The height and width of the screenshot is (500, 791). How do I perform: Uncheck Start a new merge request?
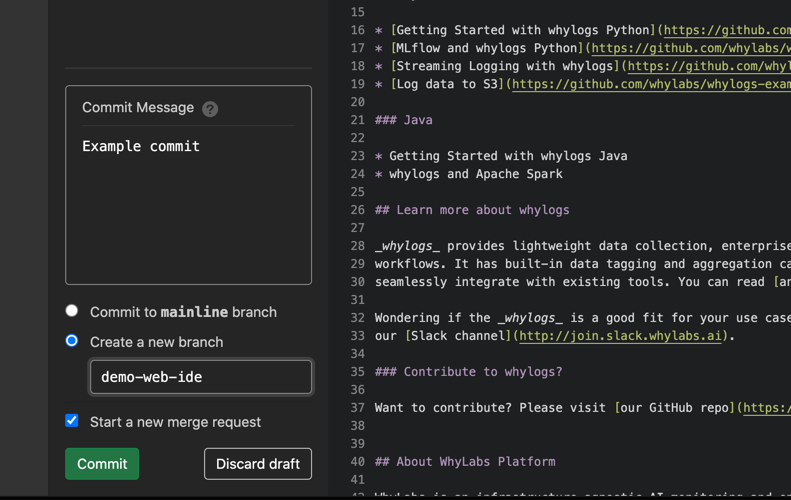[x=72, y=421]
